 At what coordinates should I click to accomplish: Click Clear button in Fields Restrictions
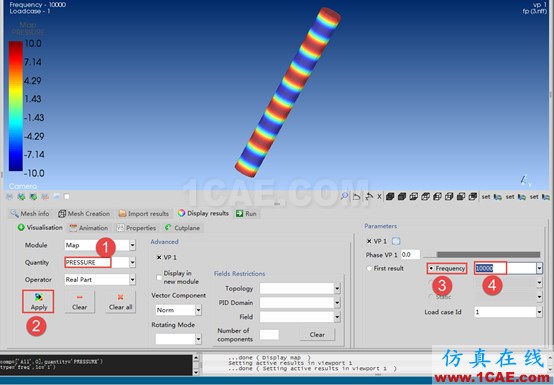click(317, 334)
